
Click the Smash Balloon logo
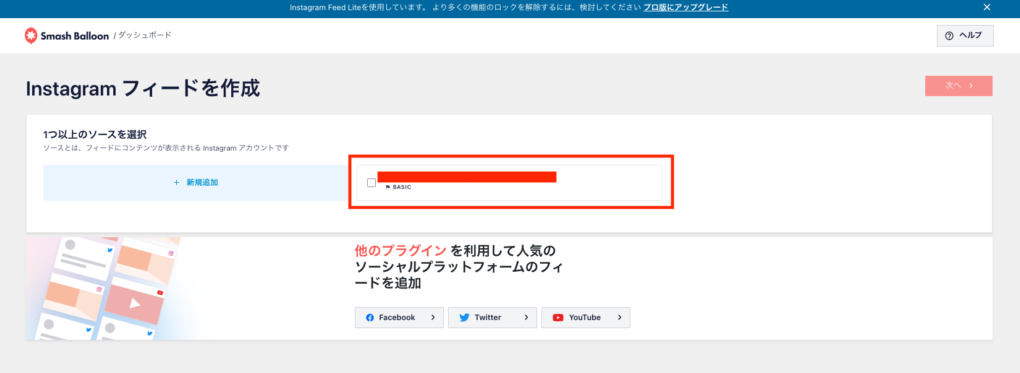(x=66, y=36)
